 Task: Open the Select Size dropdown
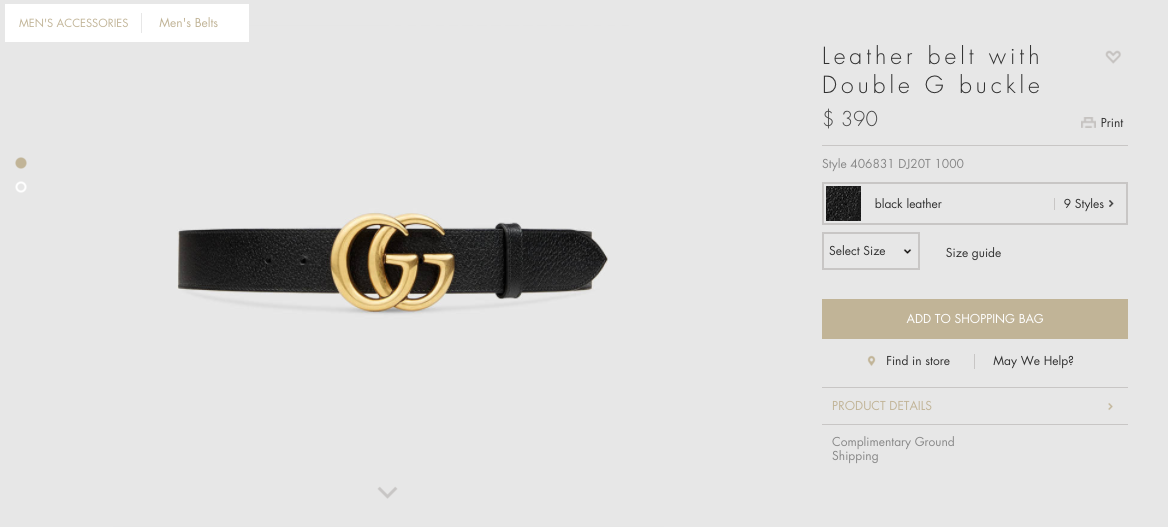[870, 251]
